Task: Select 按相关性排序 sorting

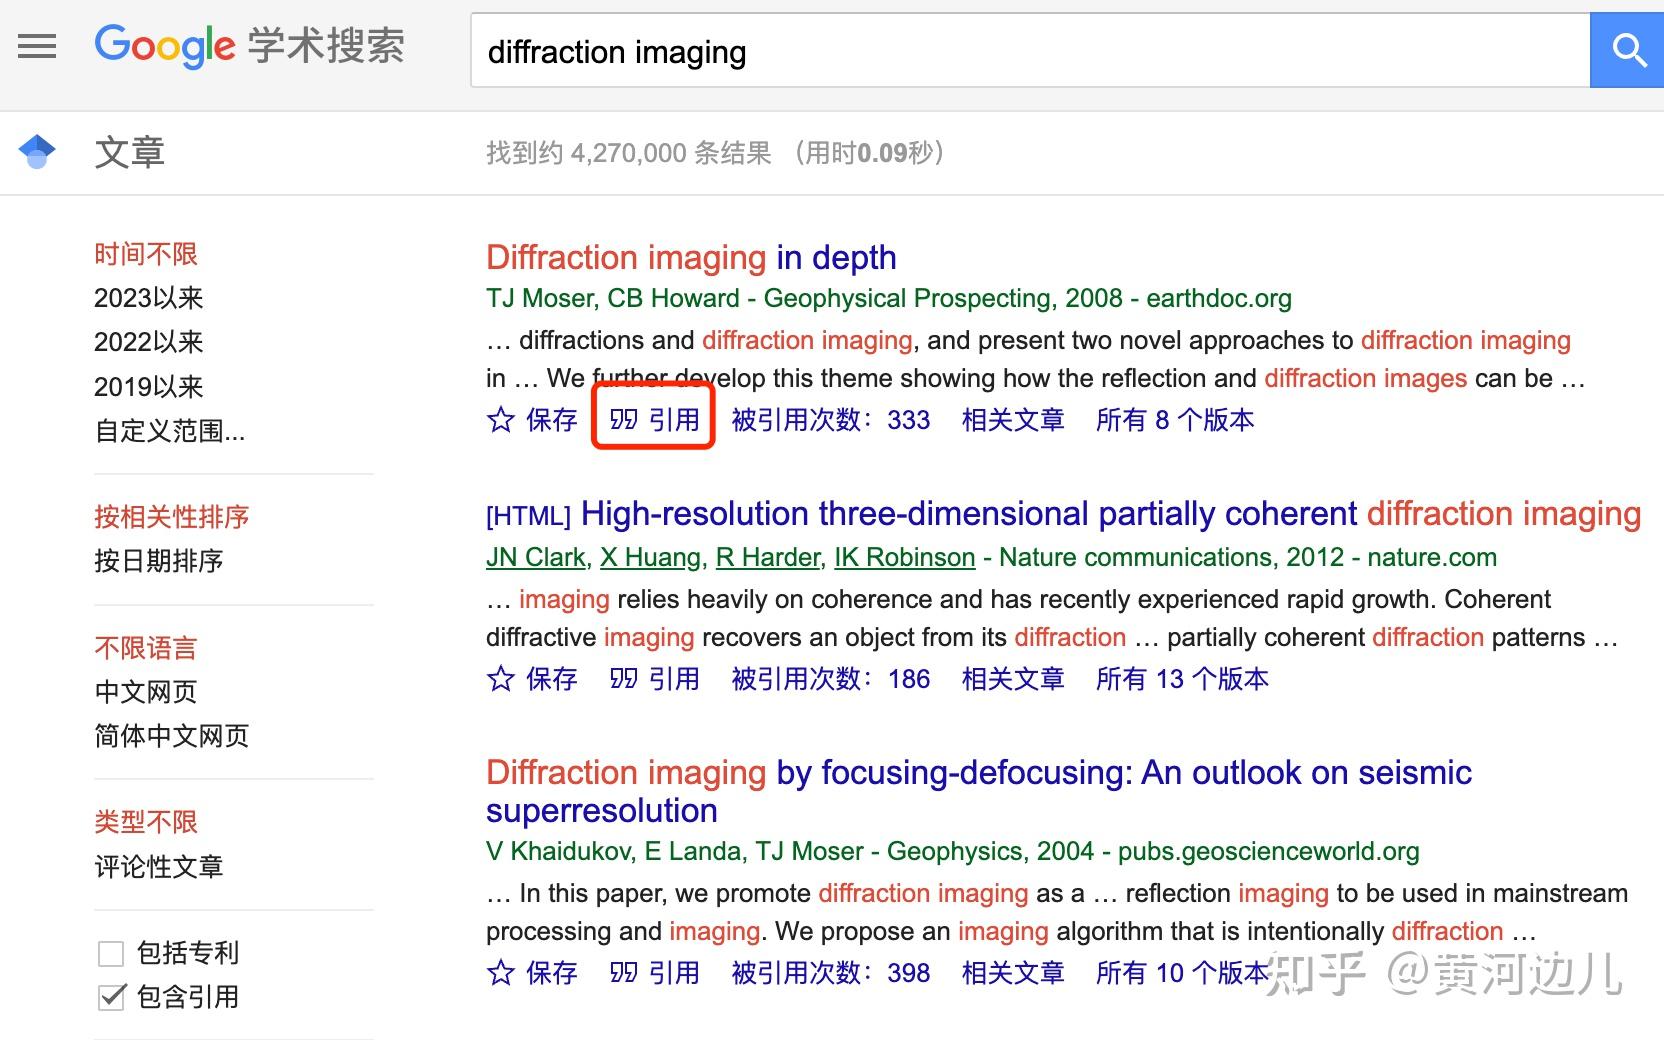Action: 172,516
